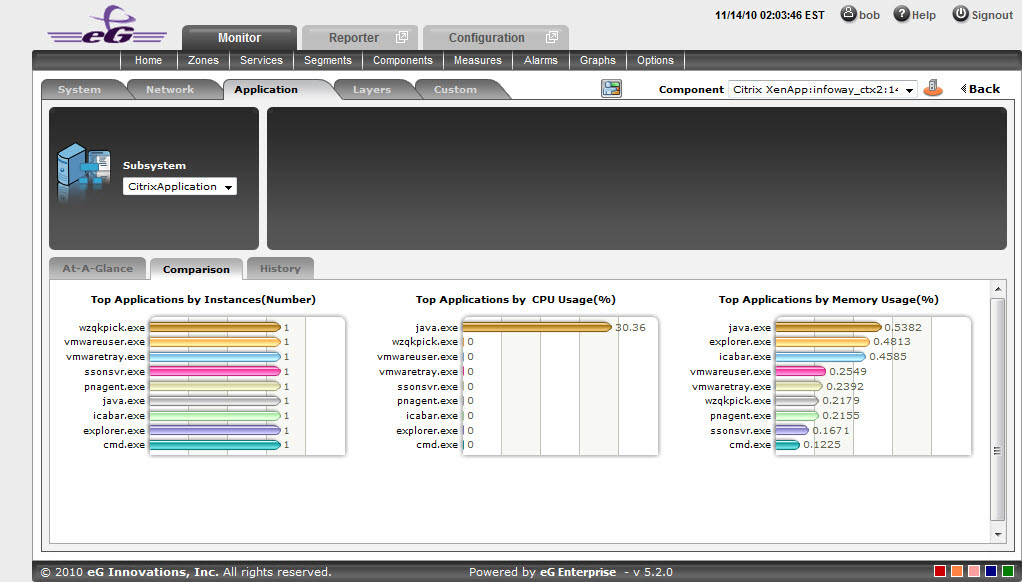Open the CitrixApplication subsystem dropdown
This screenshot has width=1022, height=582.
click(x=180, y=186)
